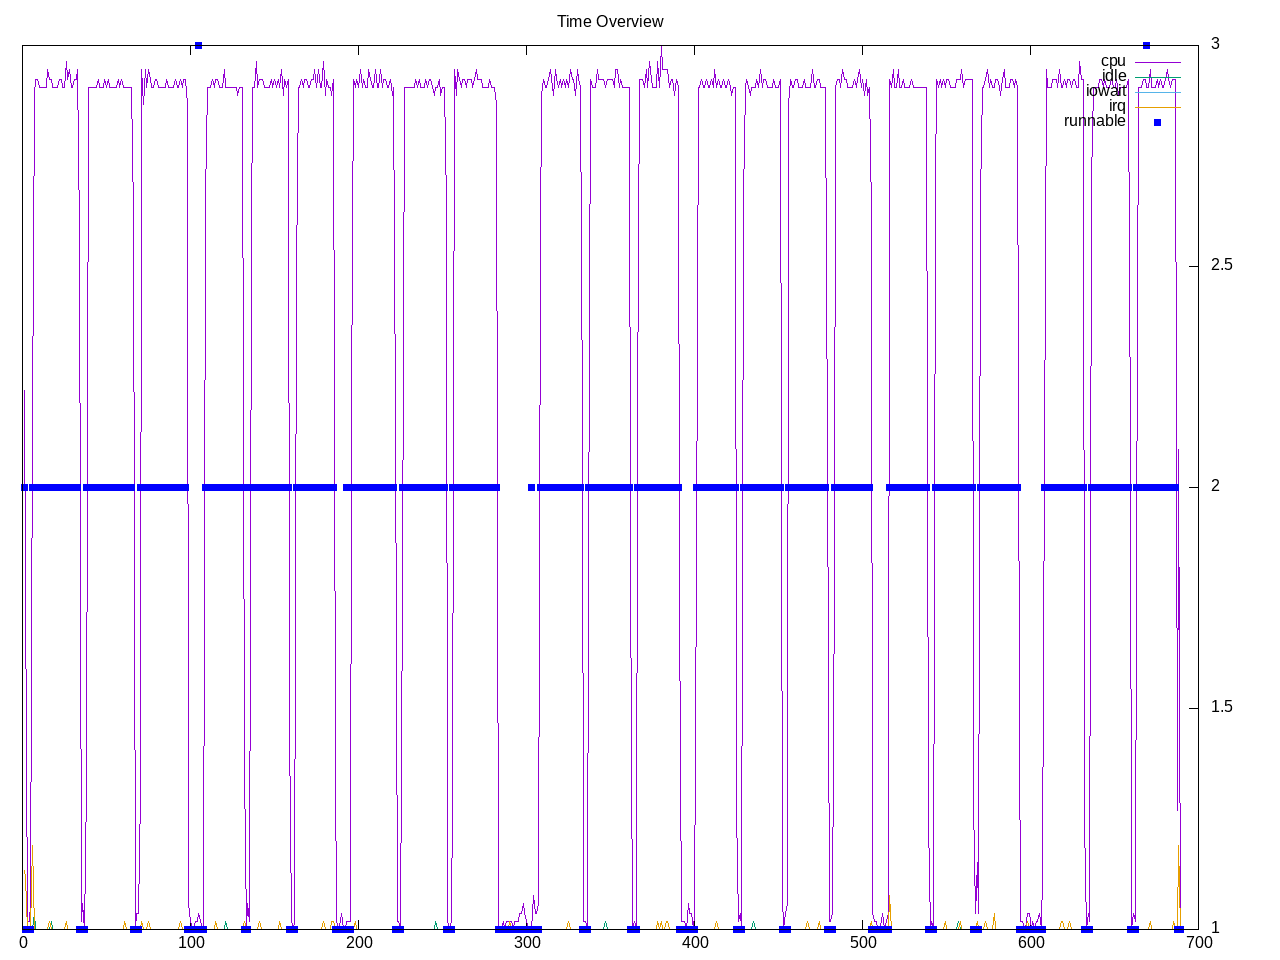The height and width of the screenshot is (960, 1280).
Task: Click the y-axis tick label 2.5
Action: click(x=1221, y=265)
